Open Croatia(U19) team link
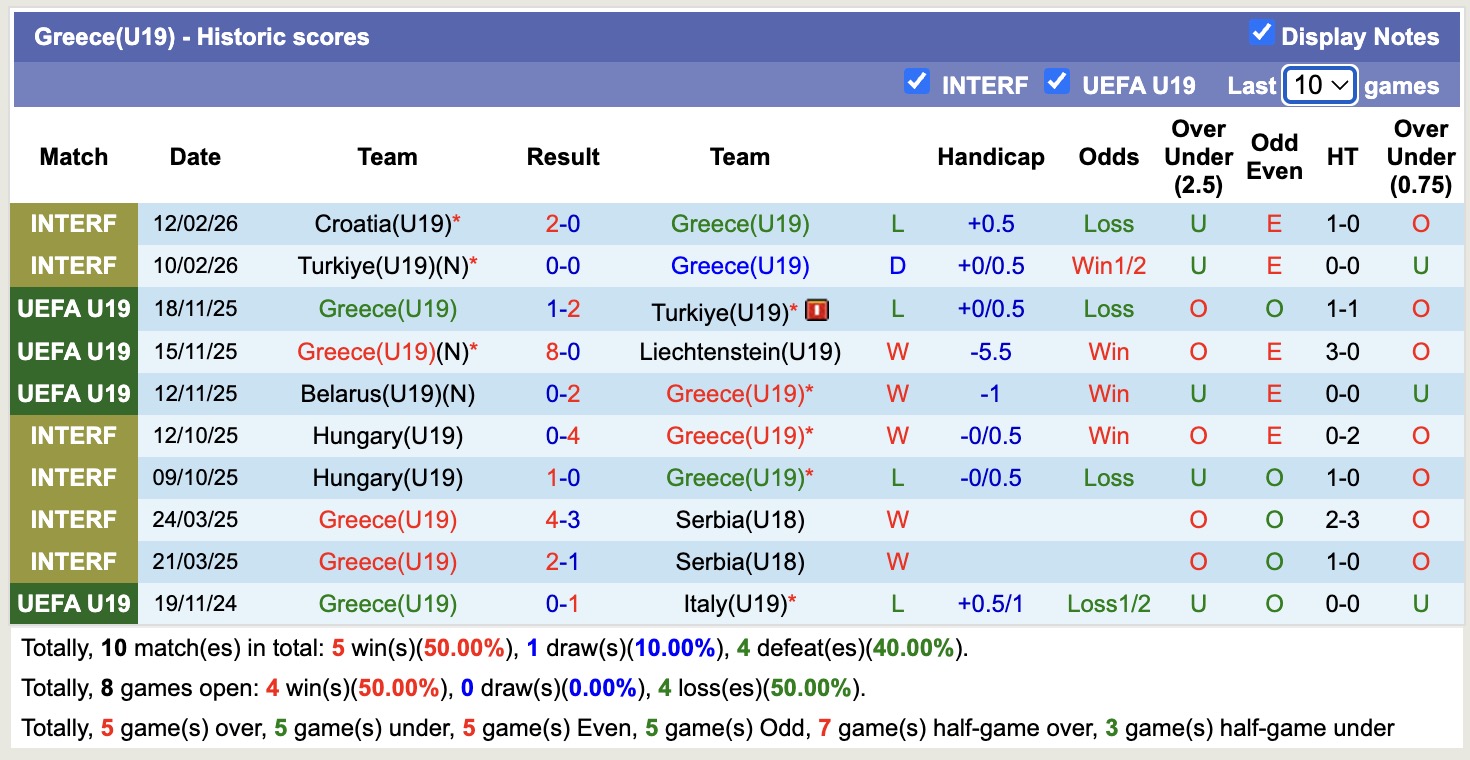 click(383, 224)
